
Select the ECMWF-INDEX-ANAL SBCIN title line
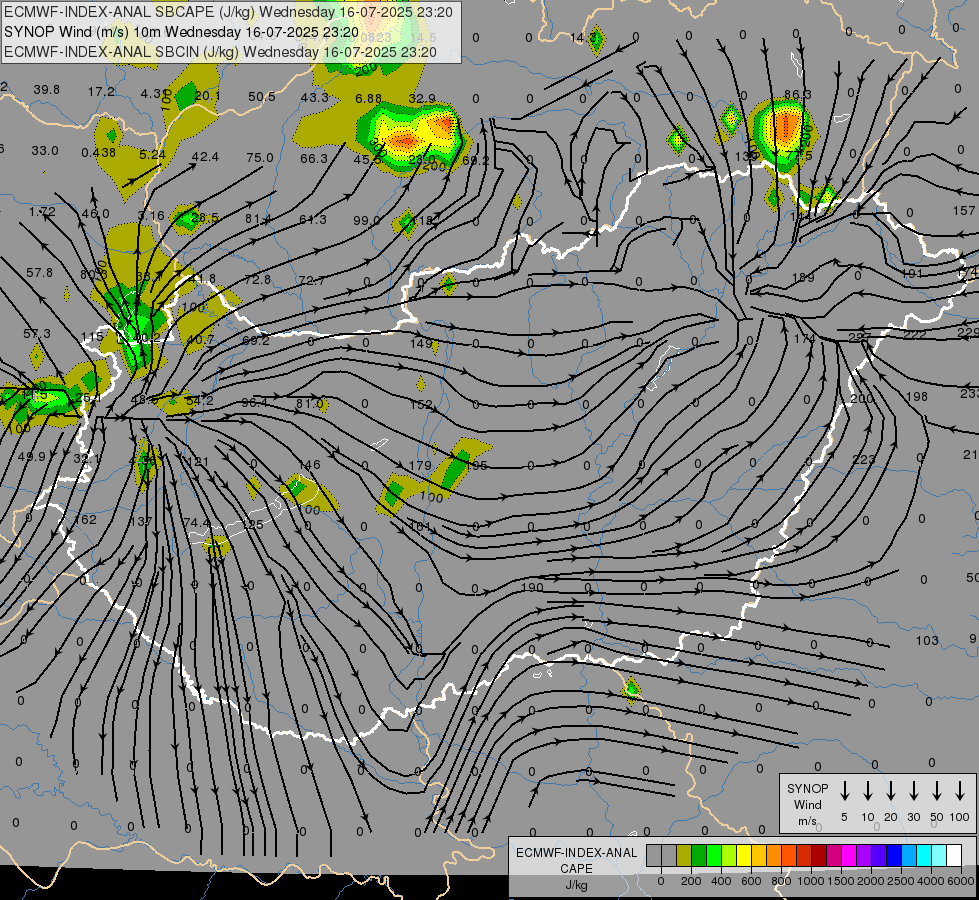point(220,52)
